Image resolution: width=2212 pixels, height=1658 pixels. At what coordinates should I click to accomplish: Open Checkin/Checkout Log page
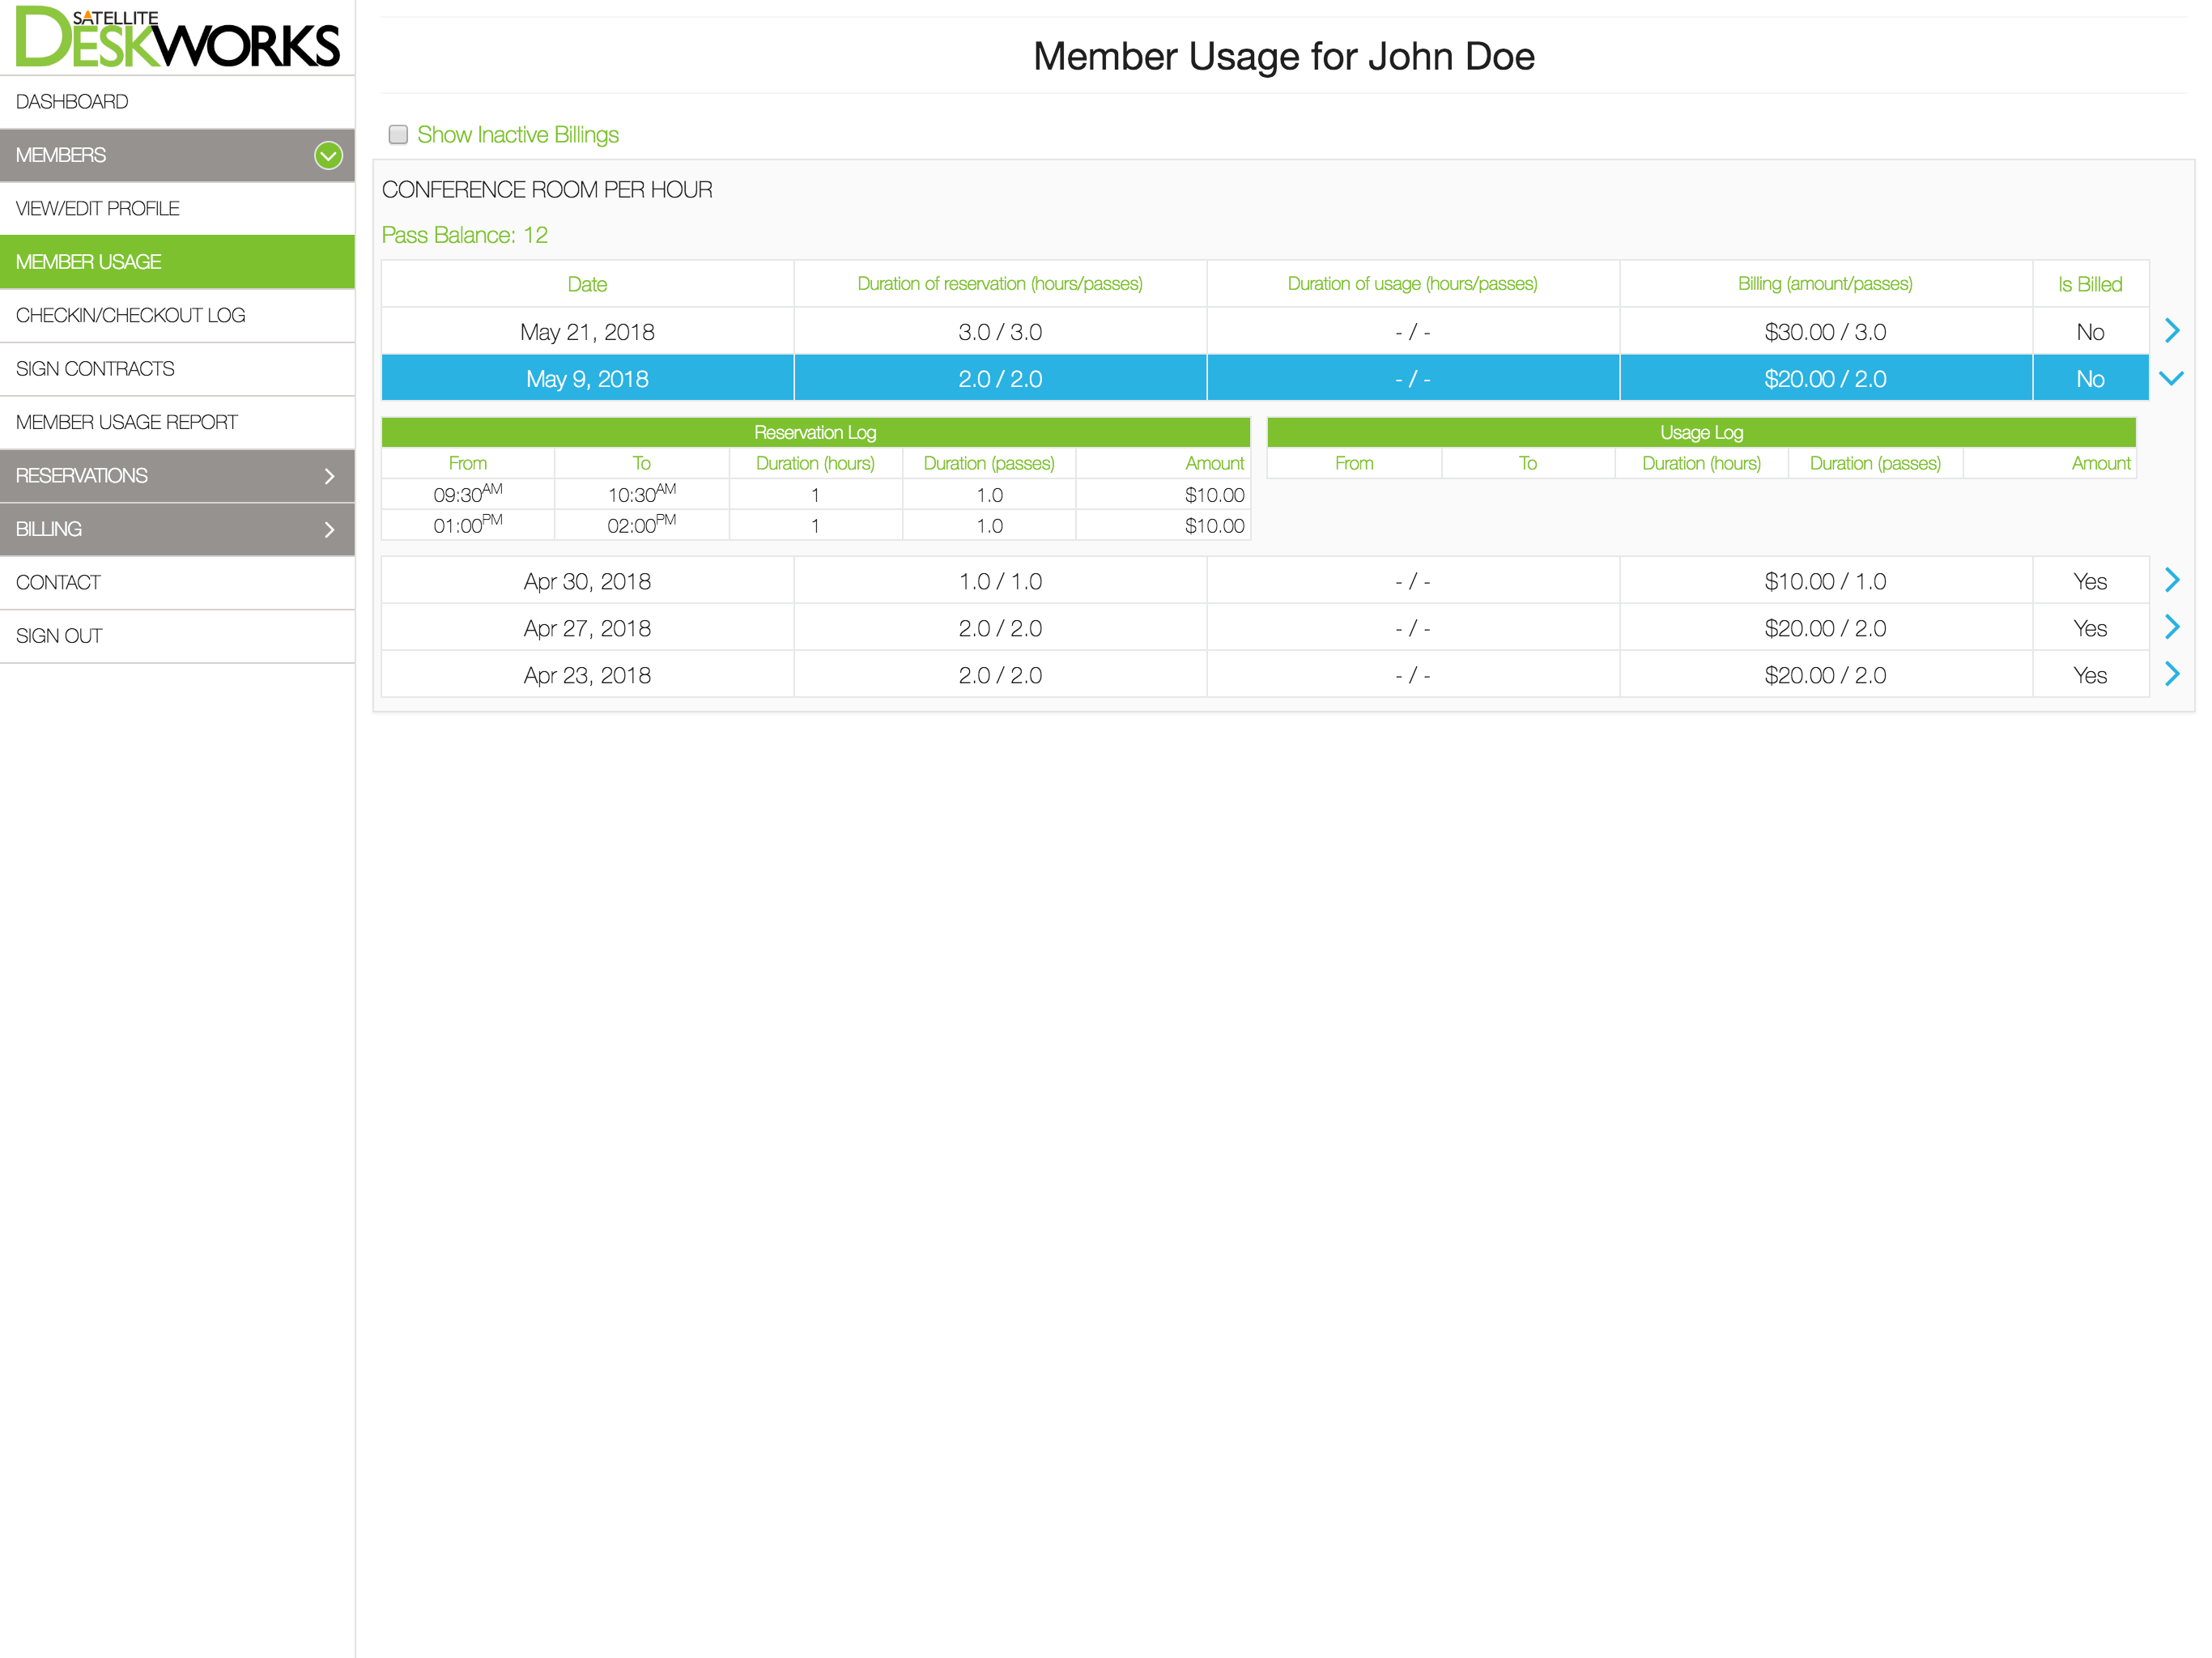[x=177, y=315]
